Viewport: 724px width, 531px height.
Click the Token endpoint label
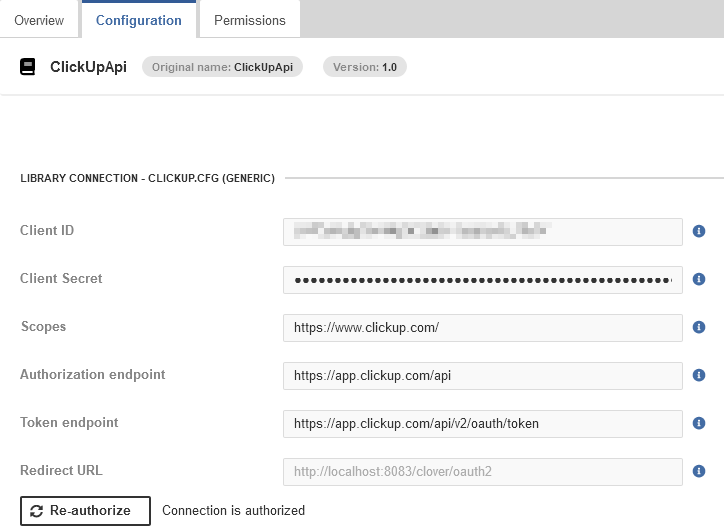click(69, 422)
